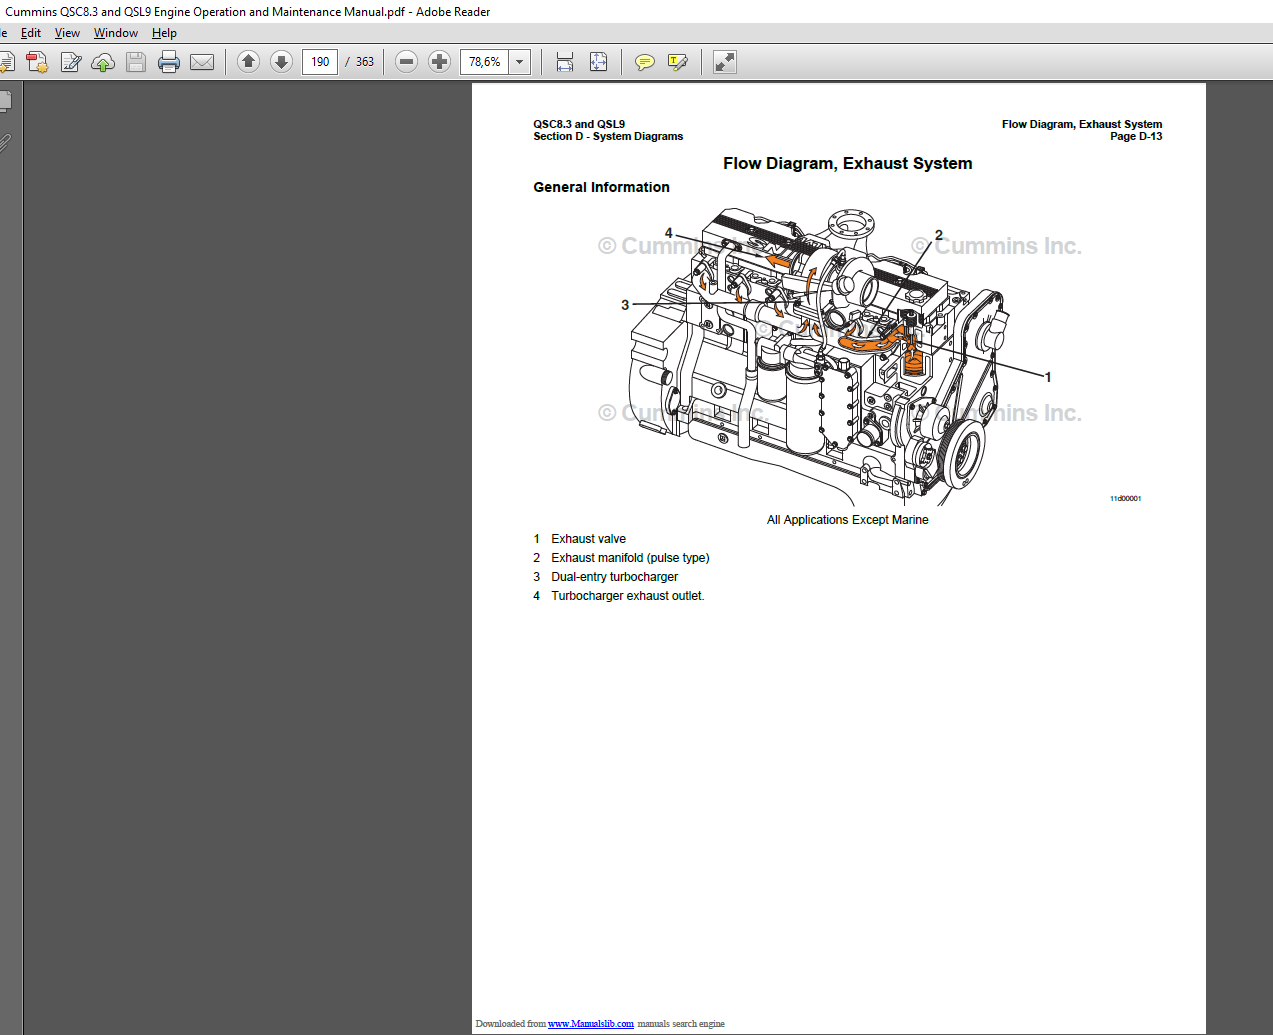Zoom in with the plus icon

pos(439,61)
